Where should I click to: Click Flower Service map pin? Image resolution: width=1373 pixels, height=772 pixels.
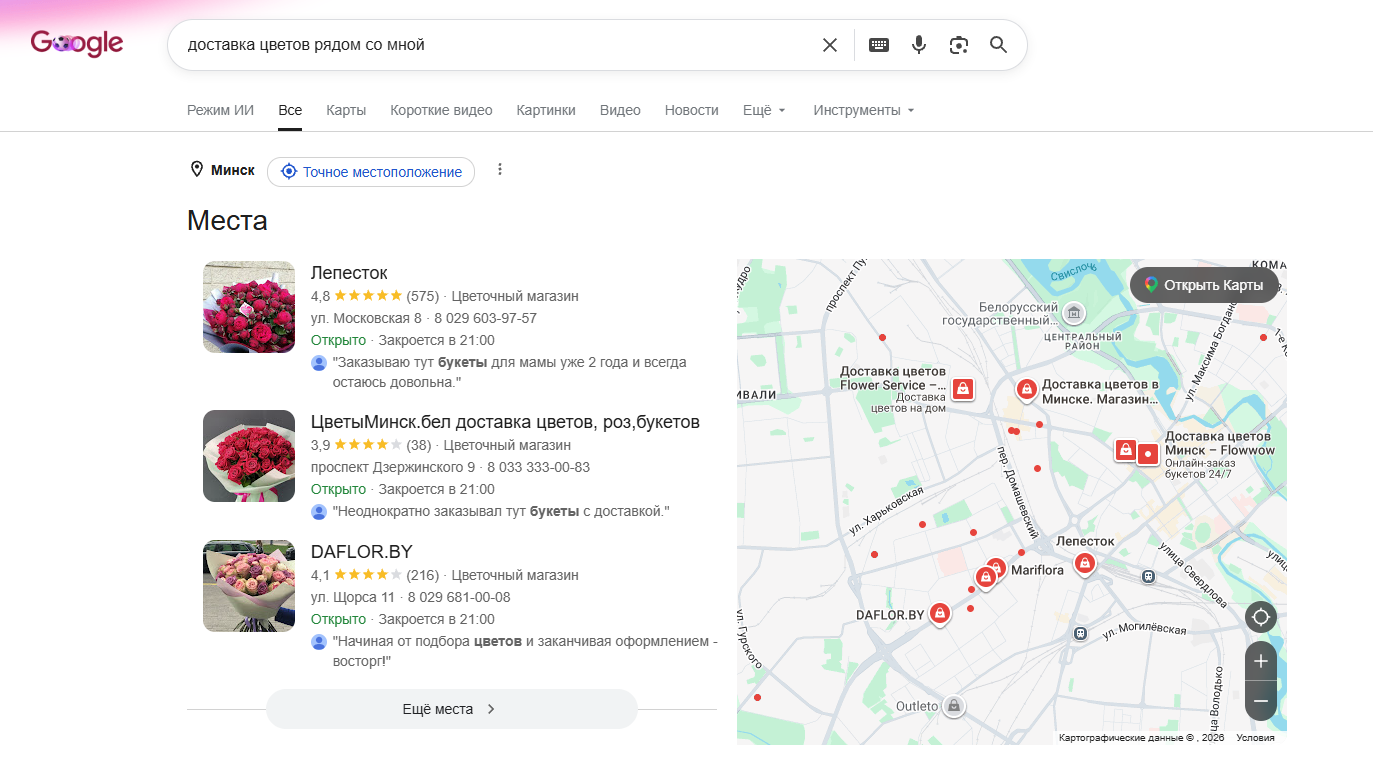(962, 389)
